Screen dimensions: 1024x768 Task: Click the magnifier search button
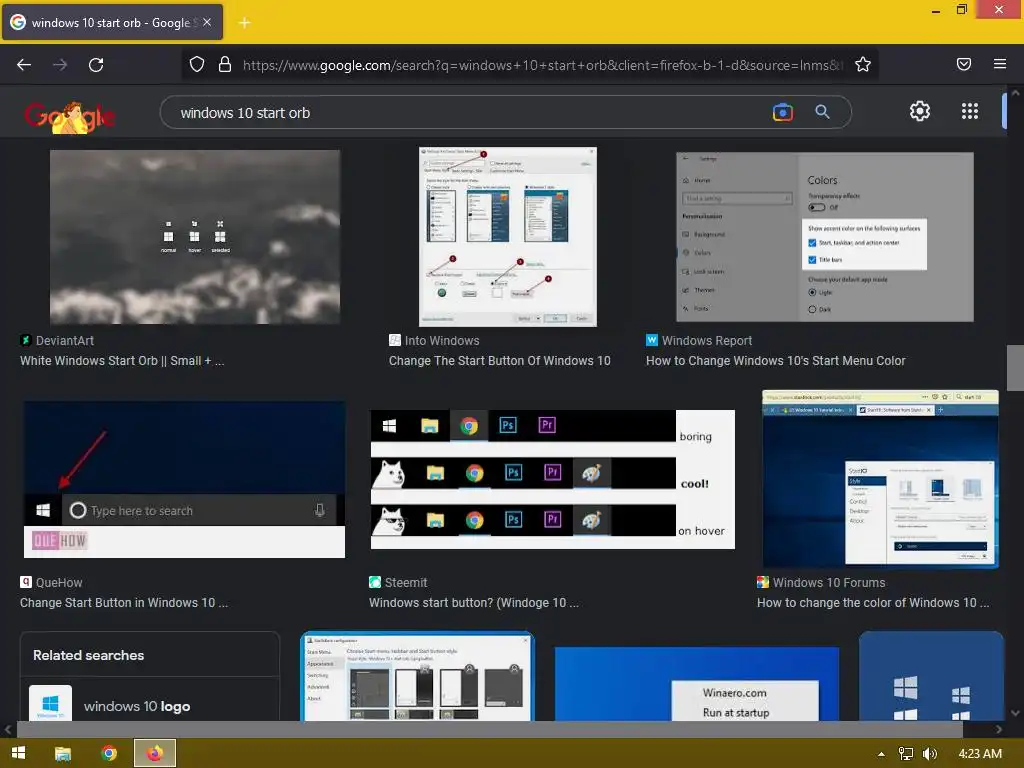pyautogui.click(x=822, y=112)
